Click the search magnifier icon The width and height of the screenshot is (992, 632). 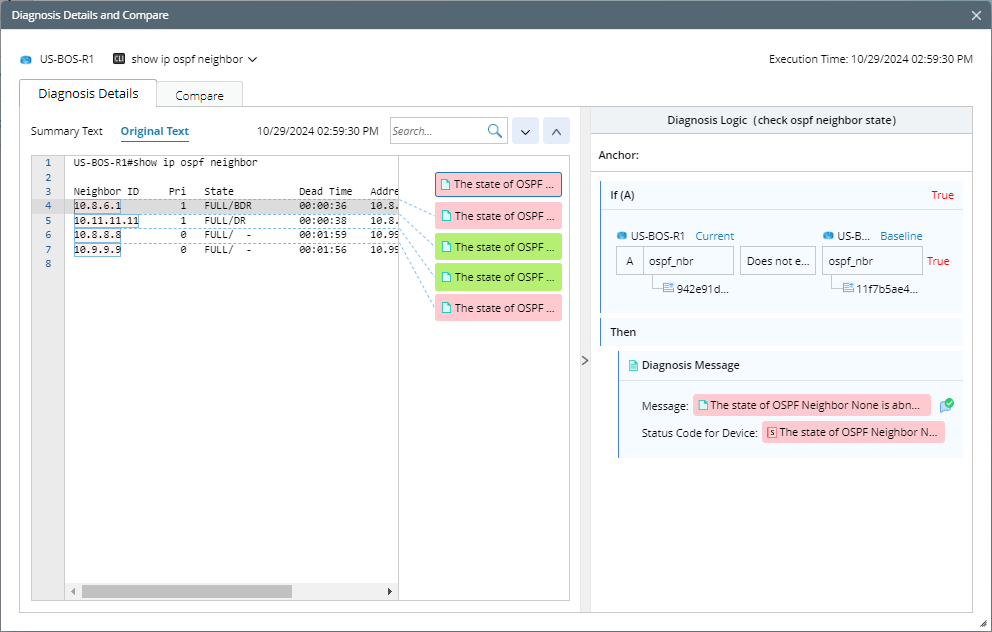495,131
